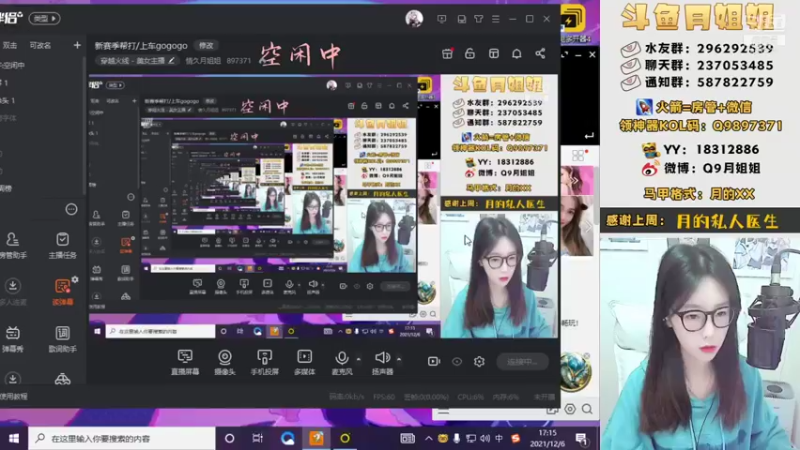This screenshot has width=800, height=450.
Task: Click the 未开播 status text
Action: coord(544,396)
